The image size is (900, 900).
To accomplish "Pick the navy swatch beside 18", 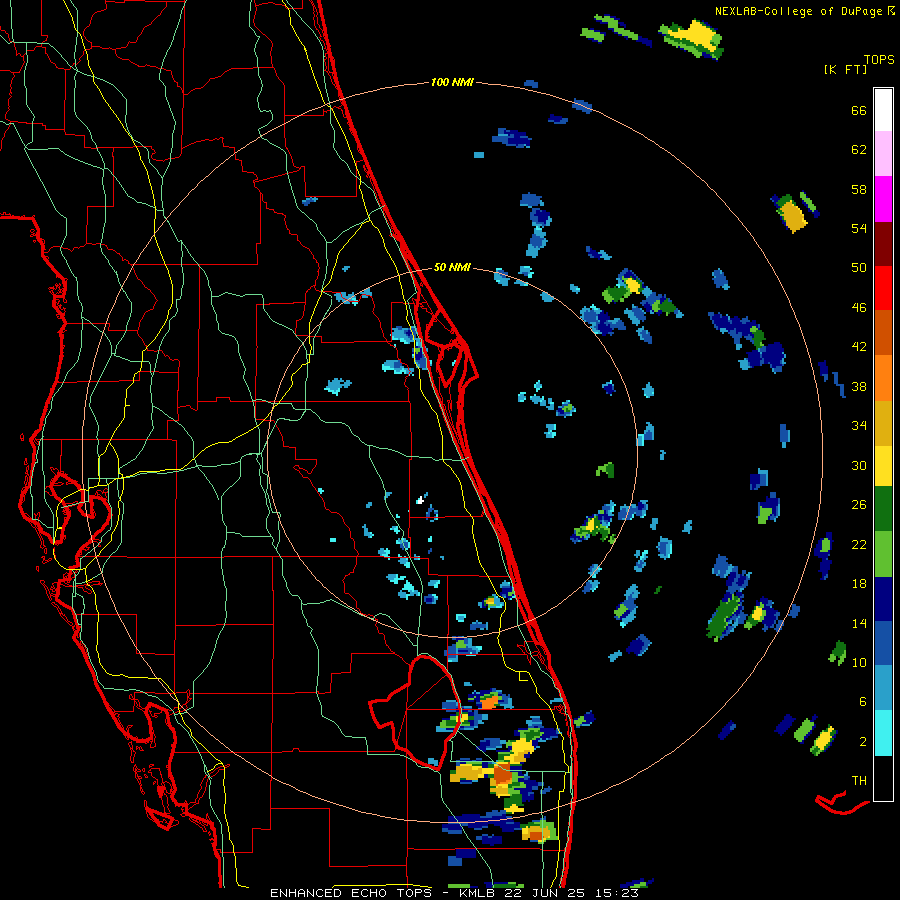I will (x=883, y=599).
